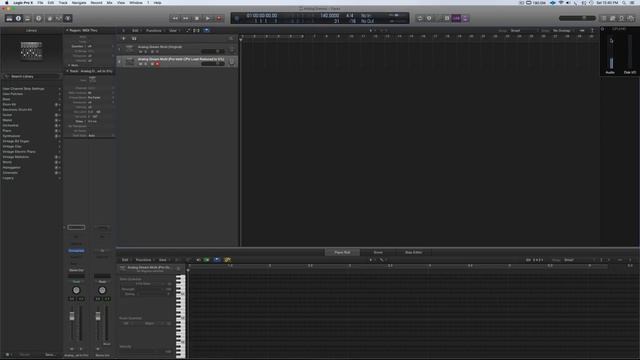The width and height of the screenshot is (640, 360).
Task: Switch to the Step Editor tab
Action: [x=413, y=252]
